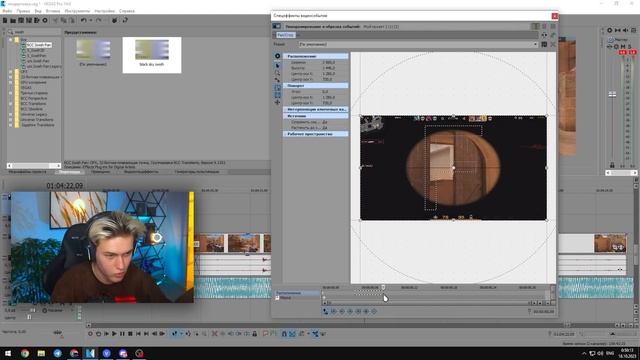Expand the Sapphire Transitions folder

tap(11, 125)
